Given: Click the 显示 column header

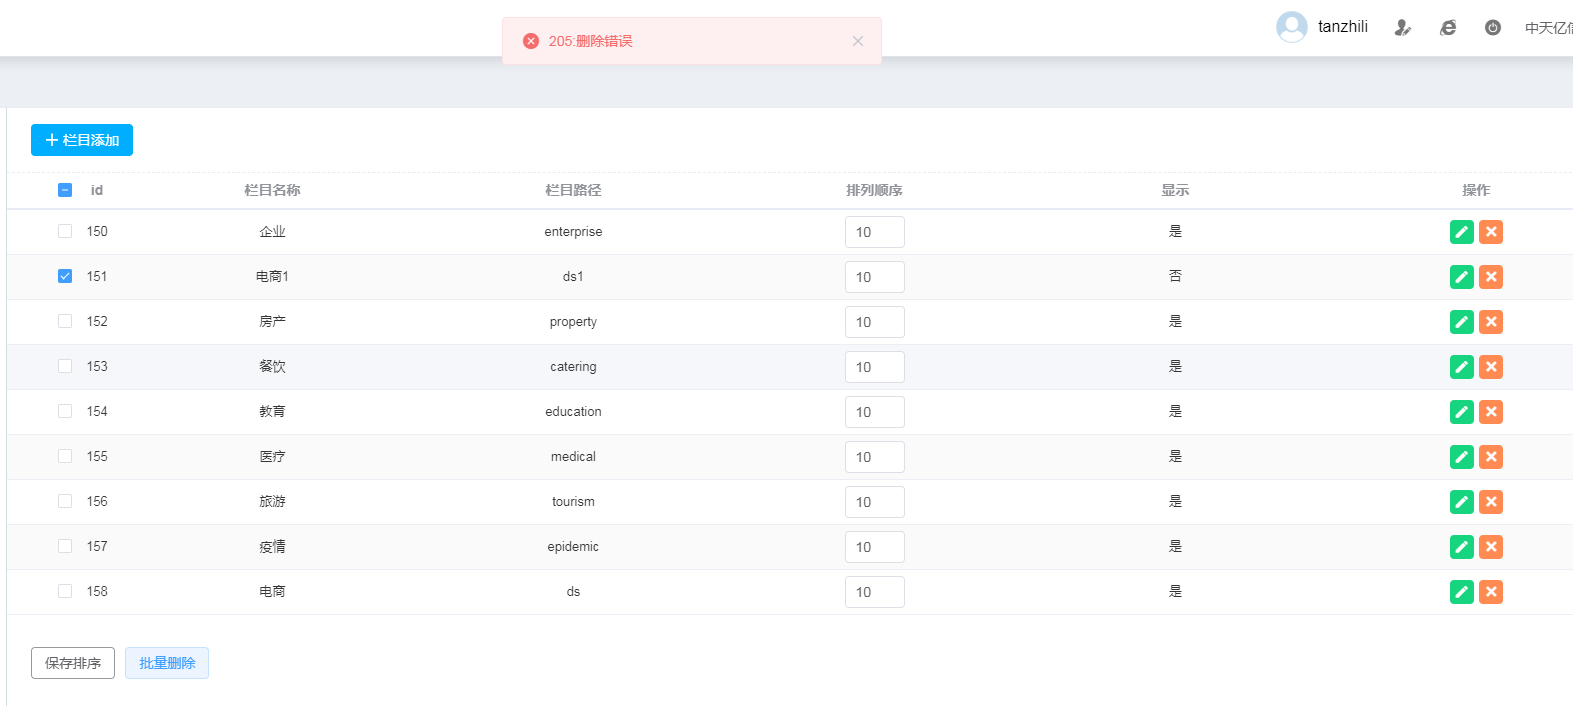Looking at the screenshot, I should coord(1175,190).
